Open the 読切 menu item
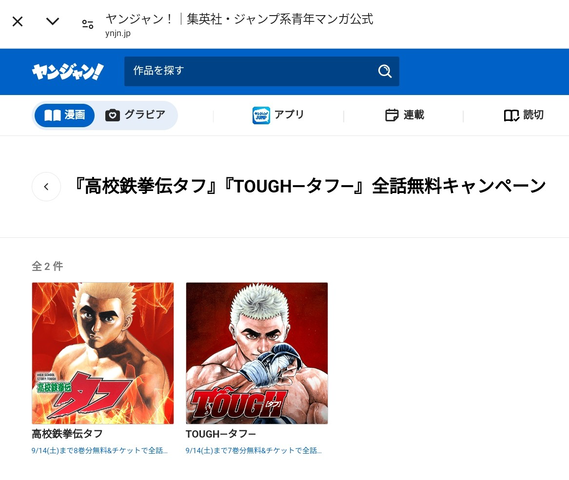This screenshot has height=480, width=569. 524,115
